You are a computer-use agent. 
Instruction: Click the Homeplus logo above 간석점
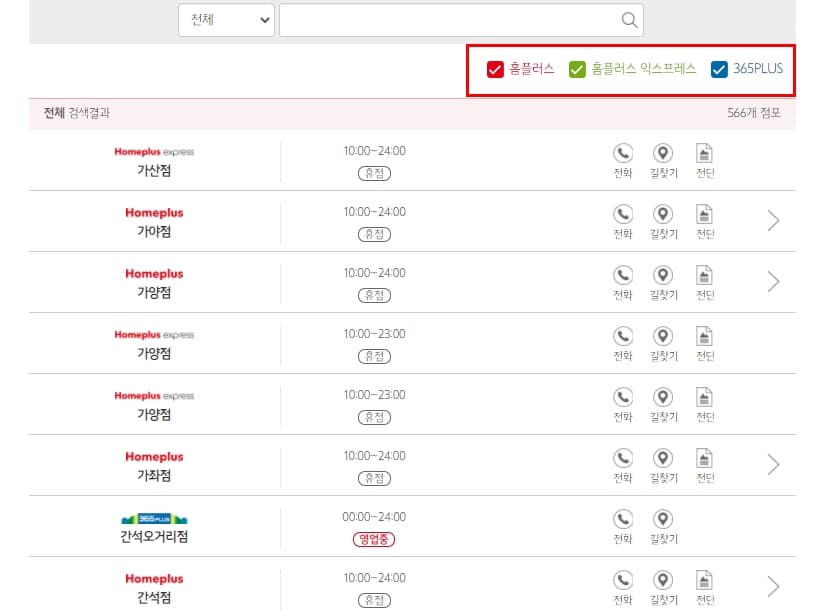pos(154,579)
